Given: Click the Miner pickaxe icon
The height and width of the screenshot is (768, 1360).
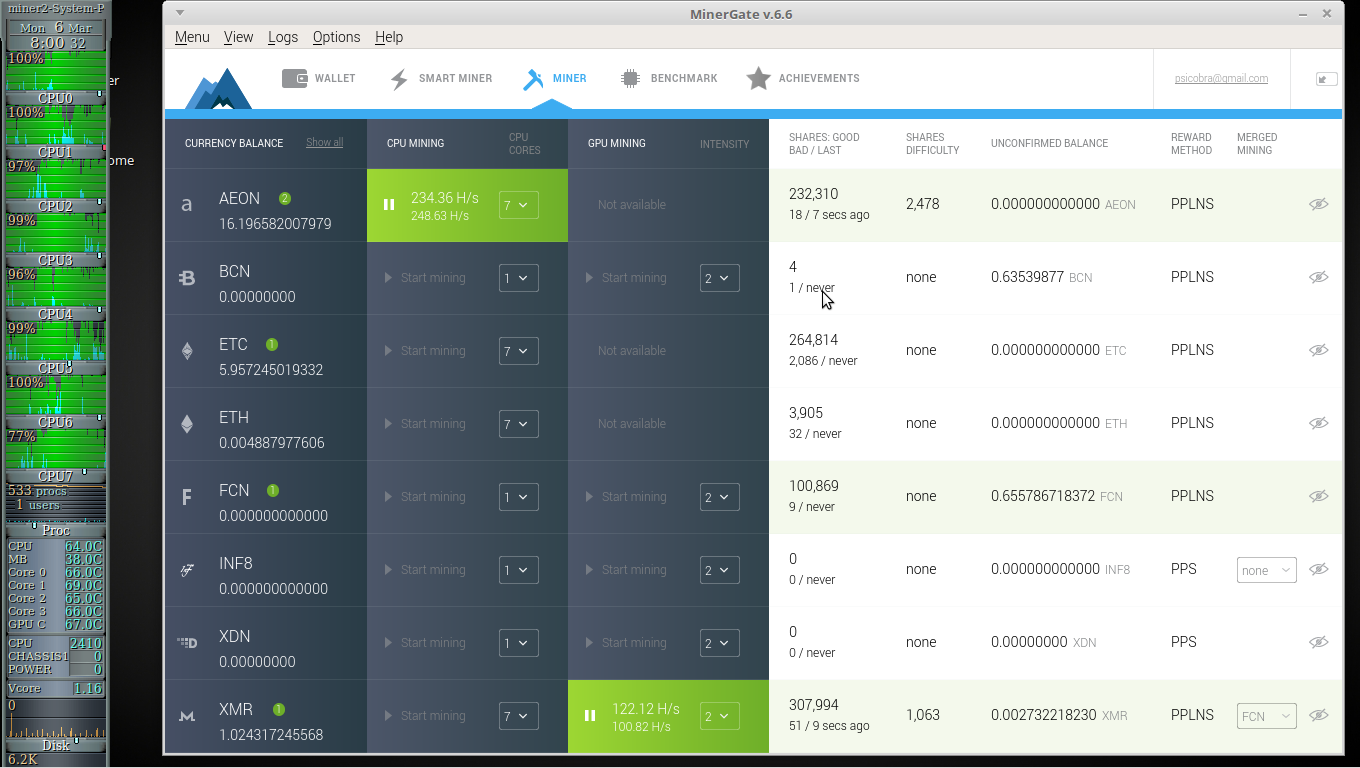Looking at the screenshot, I should pos(534,79).
